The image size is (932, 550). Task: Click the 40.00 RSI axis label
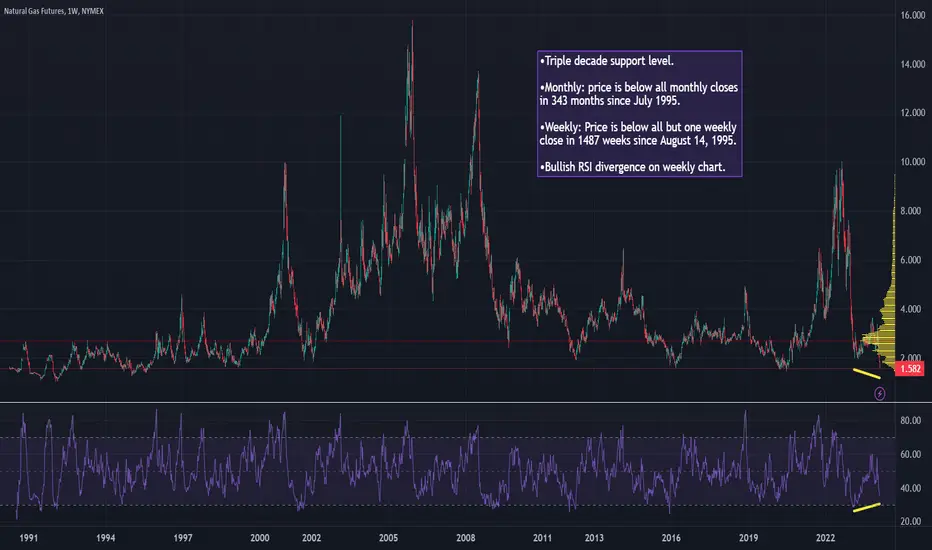(911, 488)
